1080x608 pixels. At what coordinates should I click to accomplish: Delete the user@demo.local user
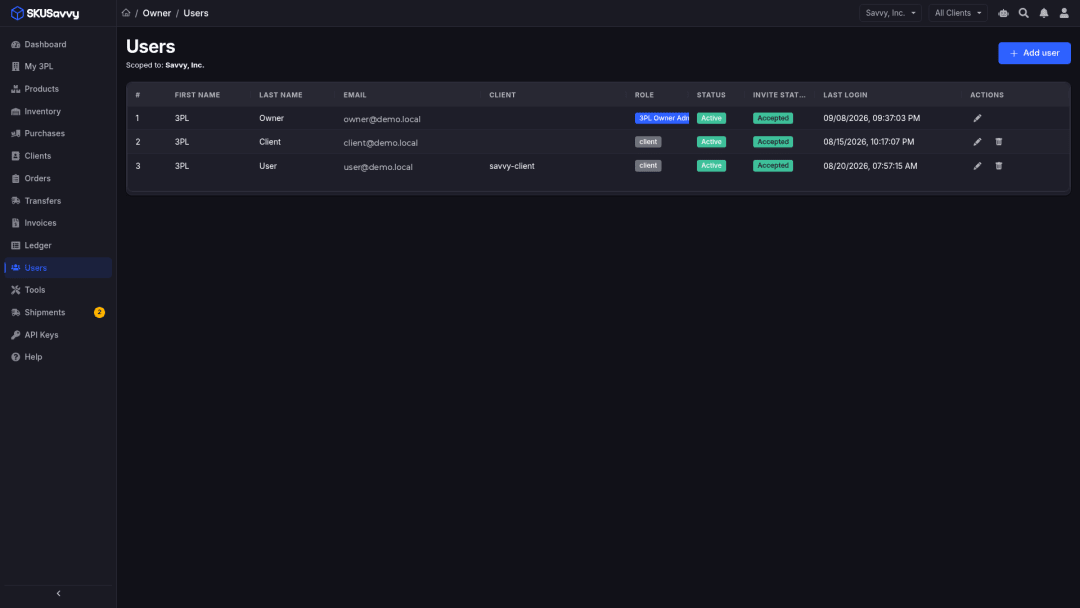[999, 166]
